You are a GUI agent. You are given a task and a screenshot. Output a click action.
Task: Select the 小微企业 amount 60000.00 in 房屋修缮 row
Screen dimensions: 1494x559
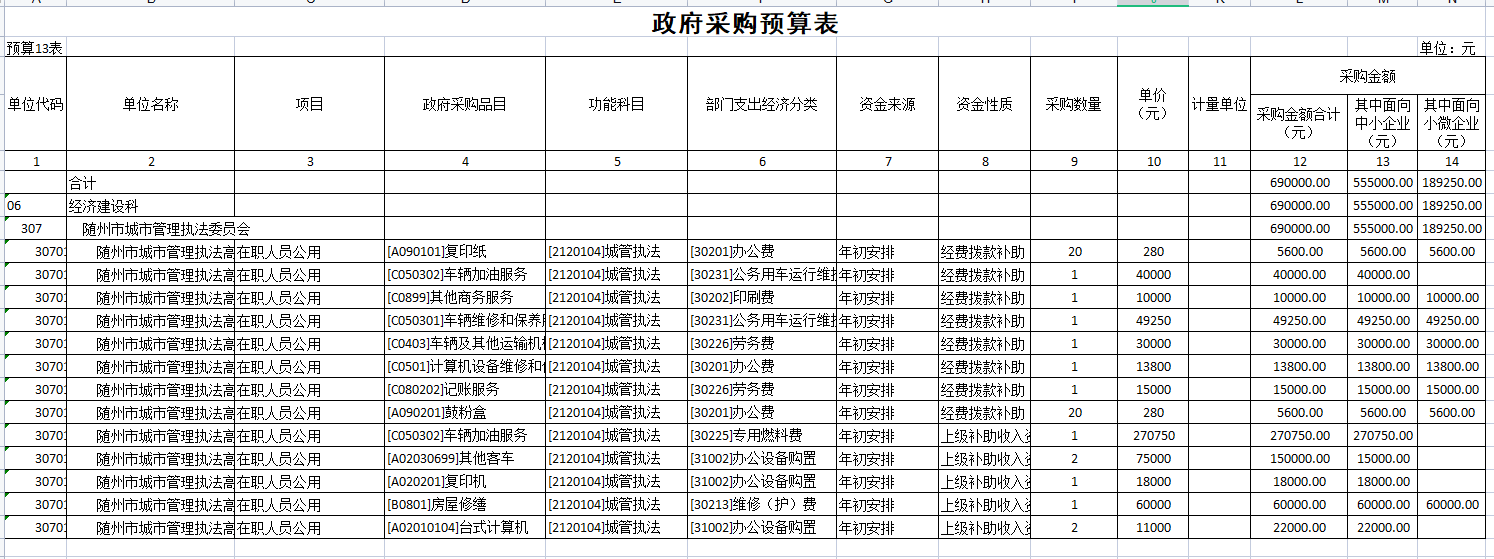(x=1451, y=505)
